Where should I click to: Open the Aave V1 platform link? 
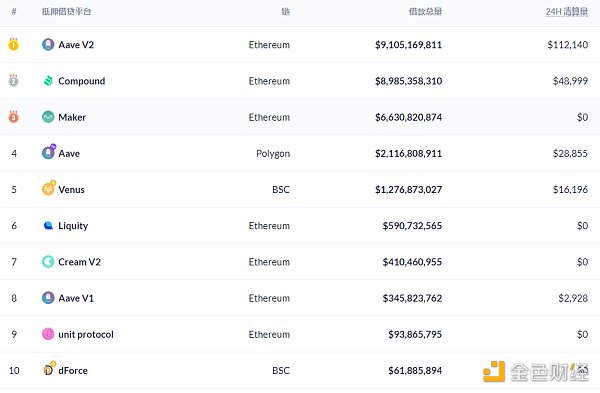[x=76, y=298]
